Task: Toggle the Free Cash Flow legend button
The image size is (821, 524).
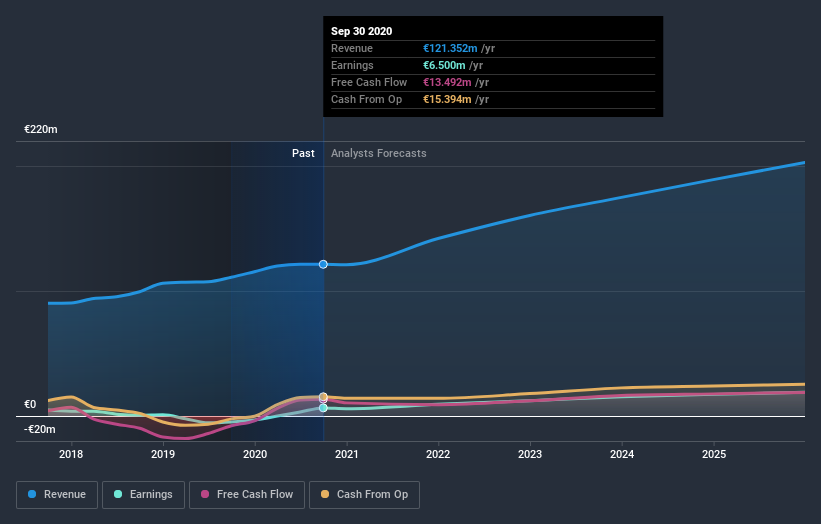Action: pos(247,495)
